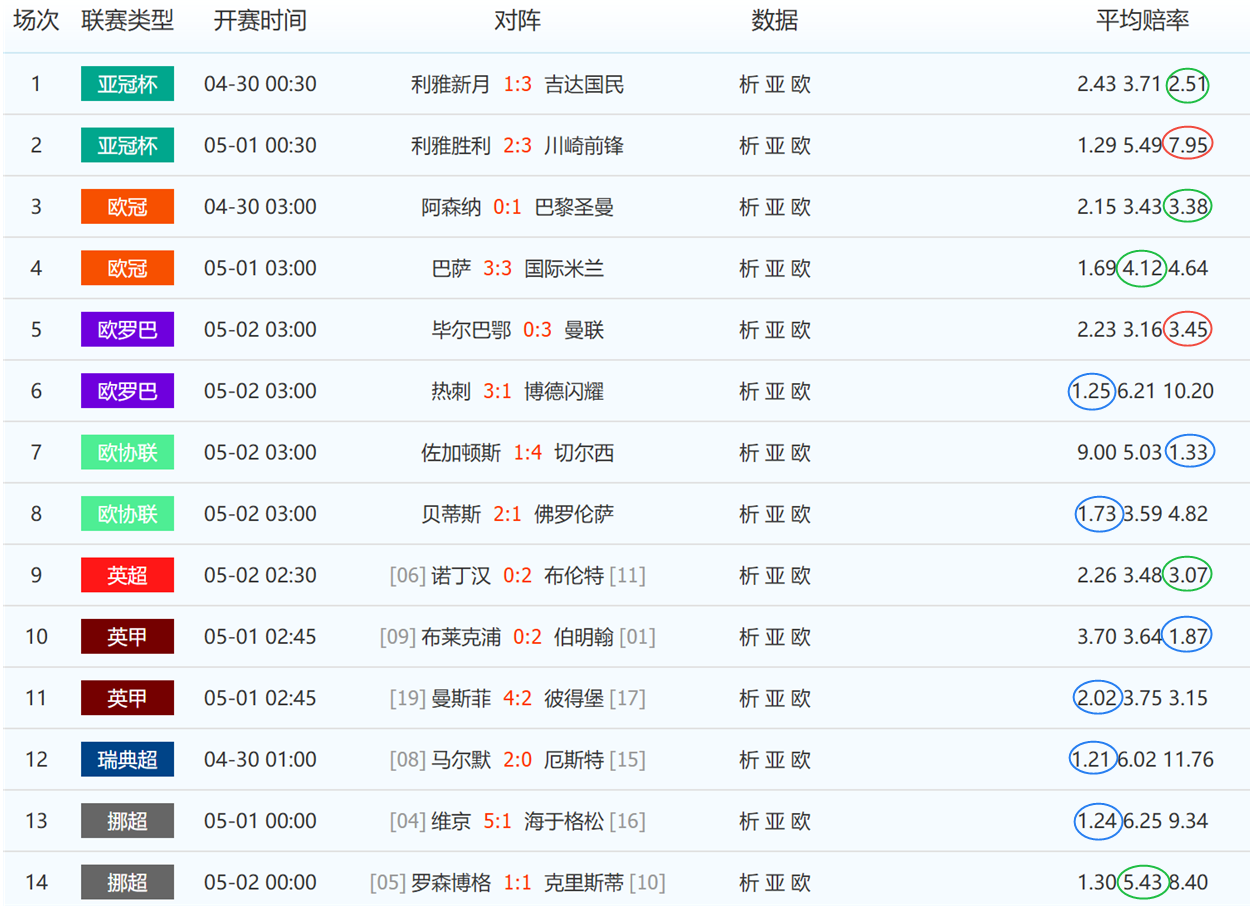Open 亚 data for 贝蒂斯 vs 佛罗伦萨
This screenshot has width=1250, height=907.
click(775, 515)
